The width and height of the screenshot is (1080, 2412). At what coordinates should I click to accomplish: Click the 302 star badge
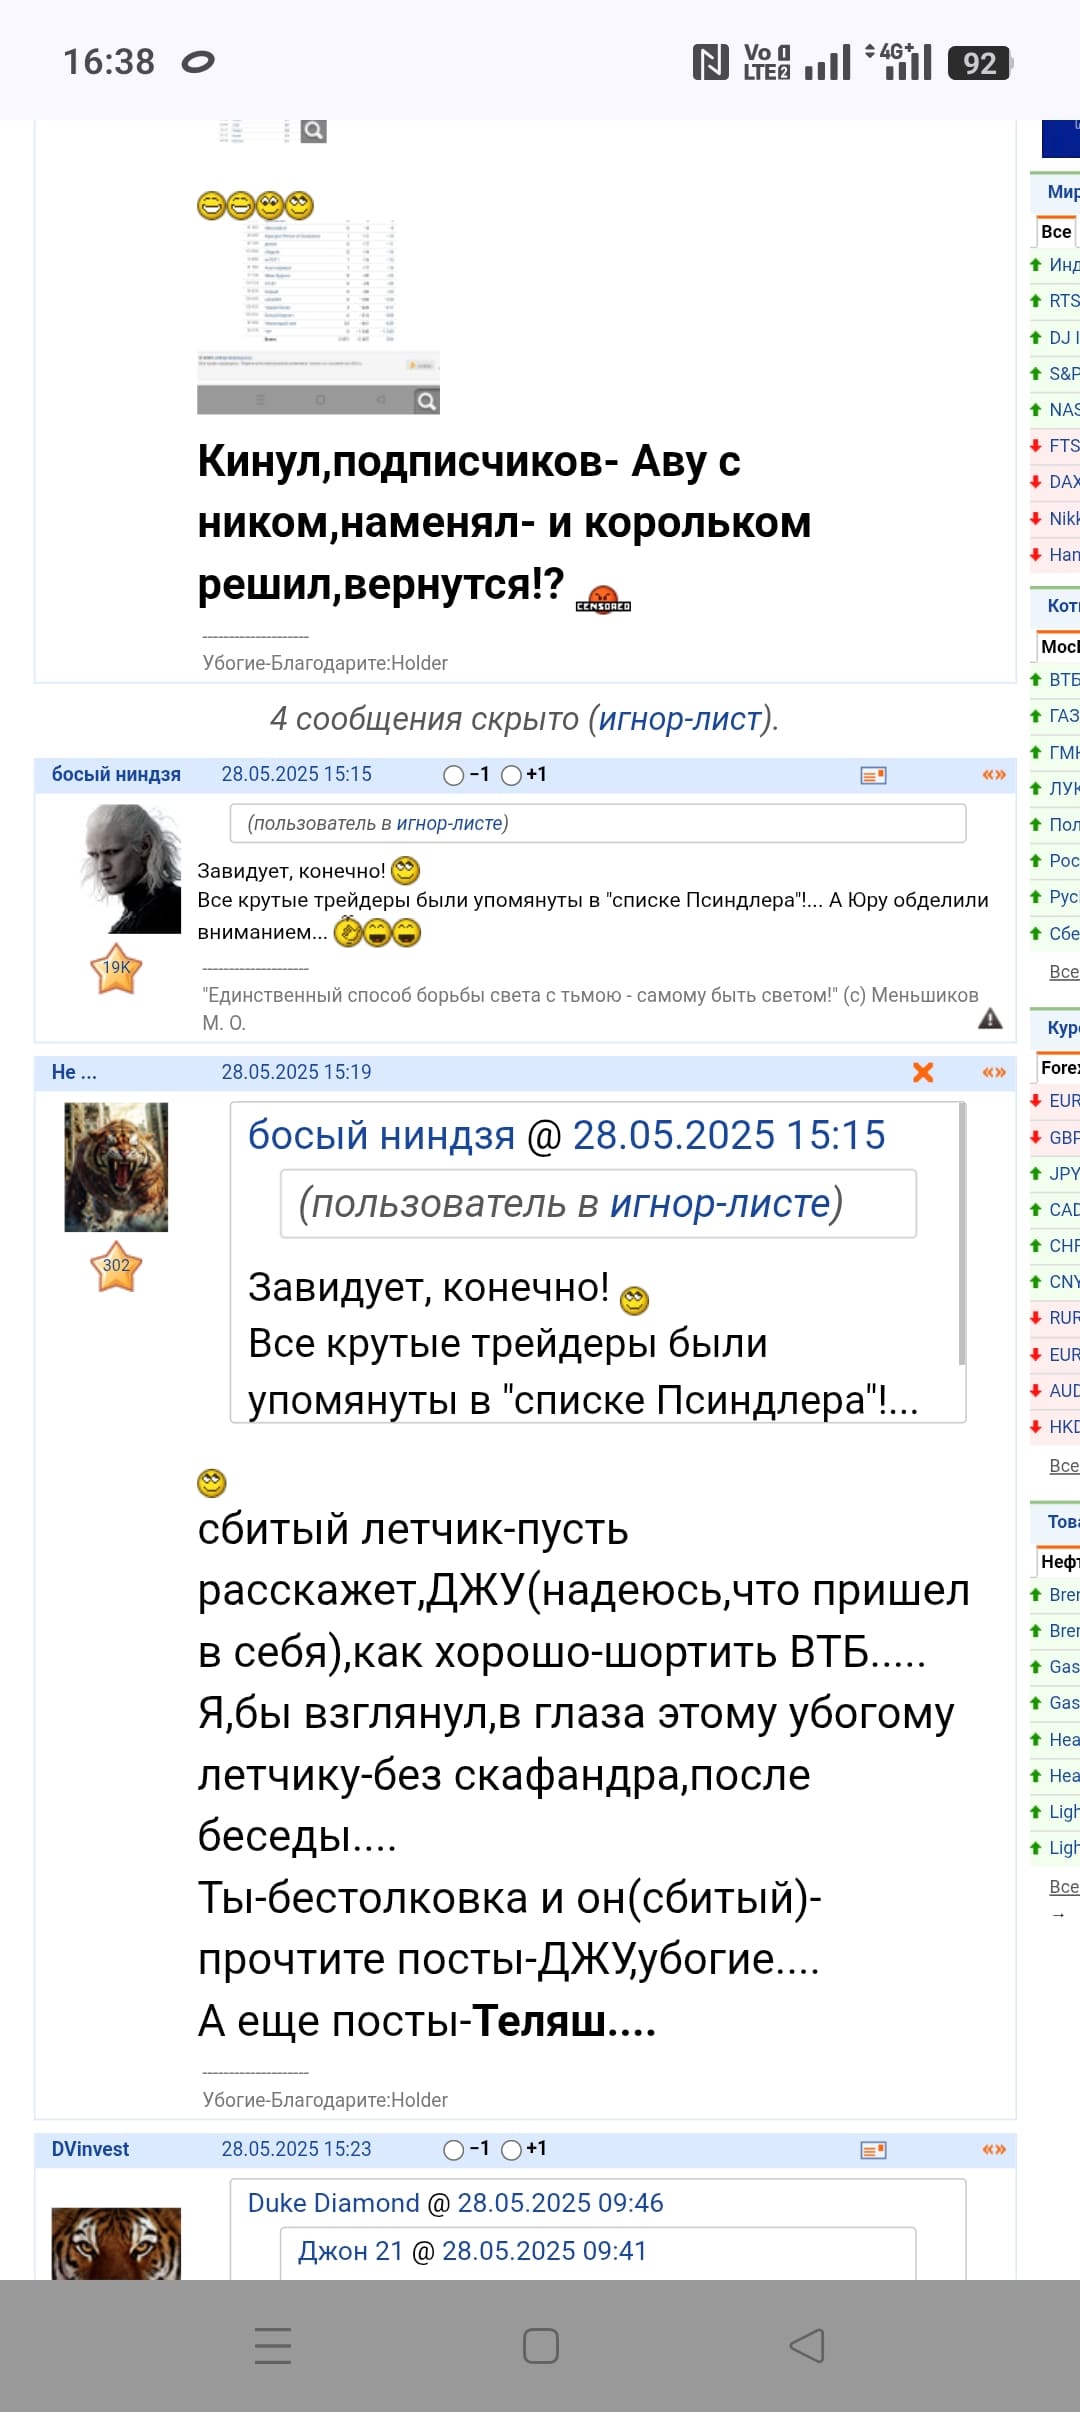pyautogui.click(x=116, y=1266)
